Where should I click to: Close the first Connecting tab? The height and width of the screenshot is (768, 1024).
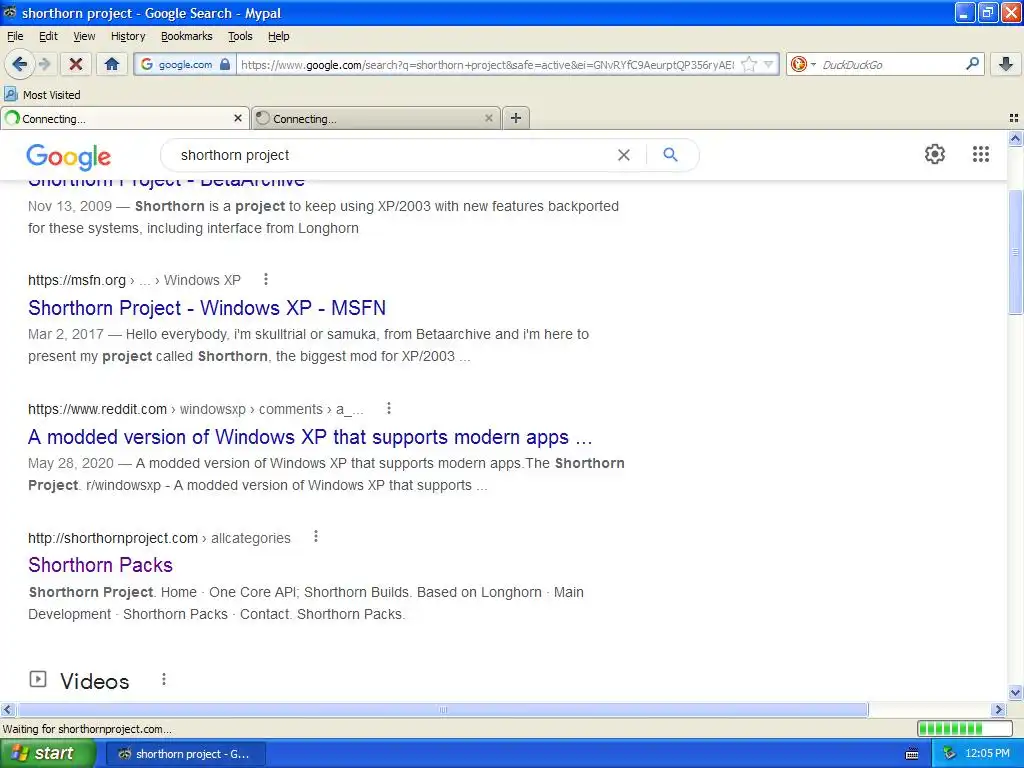238,118
